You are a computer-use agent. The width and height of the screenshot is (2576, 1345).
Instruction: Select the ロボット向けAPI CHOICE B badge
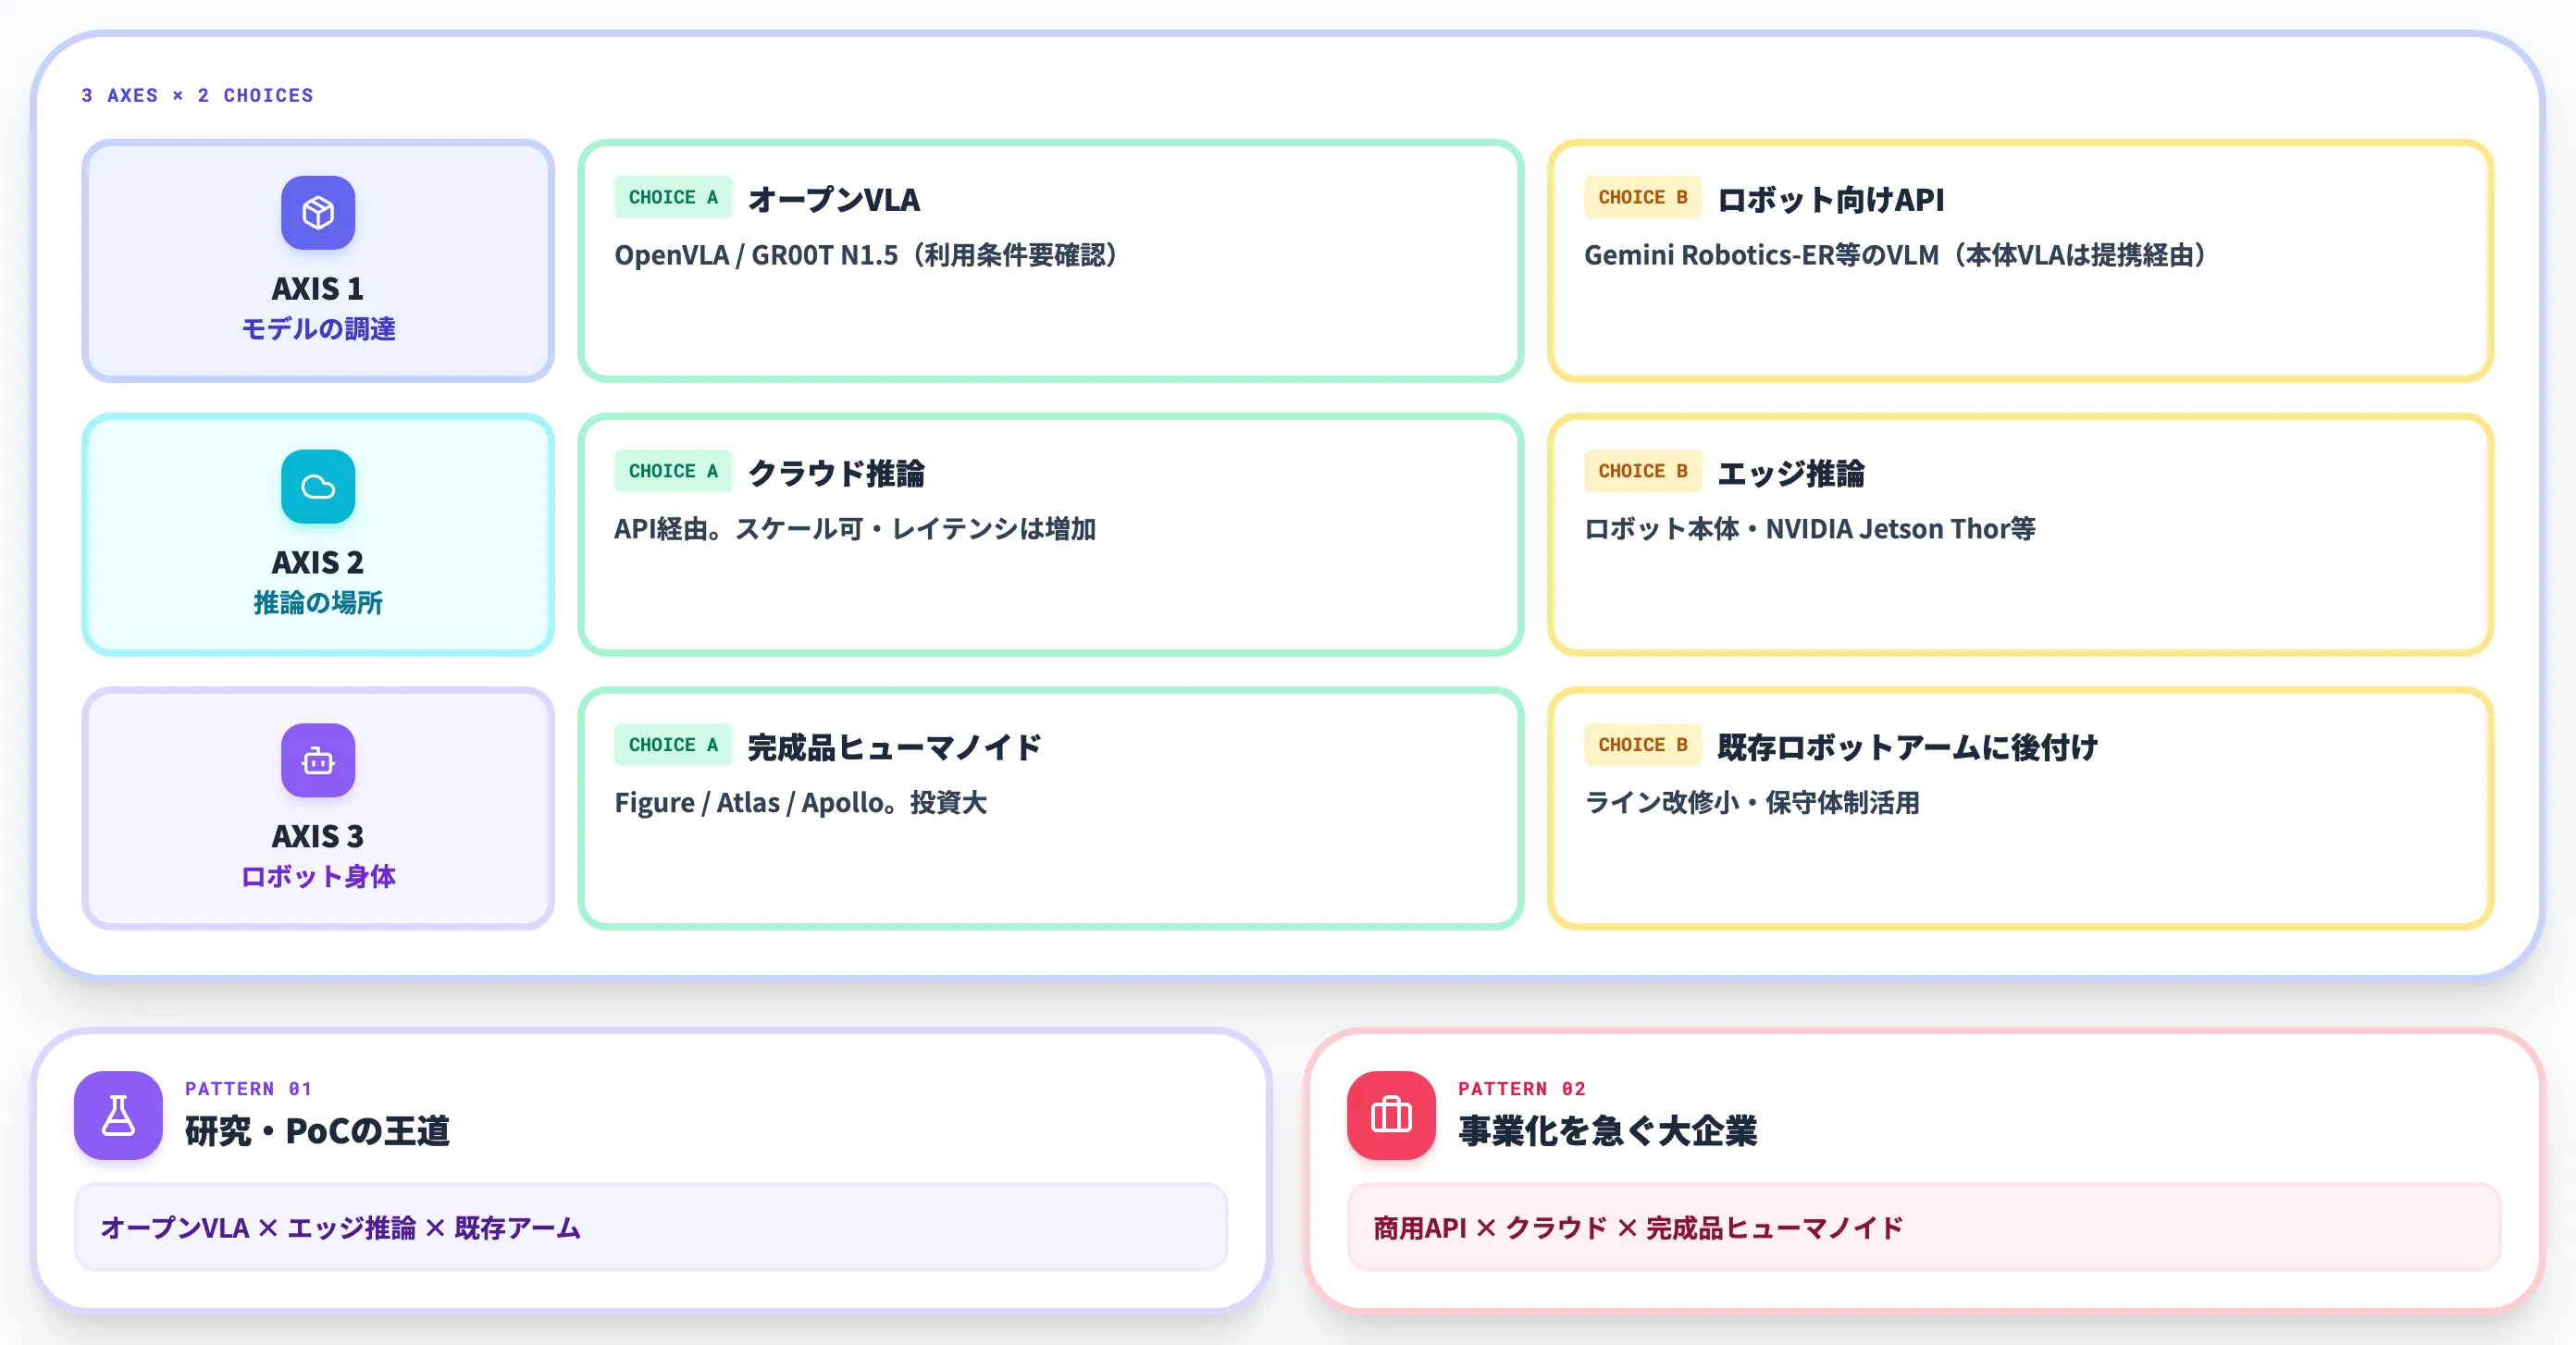point(1642,198)
